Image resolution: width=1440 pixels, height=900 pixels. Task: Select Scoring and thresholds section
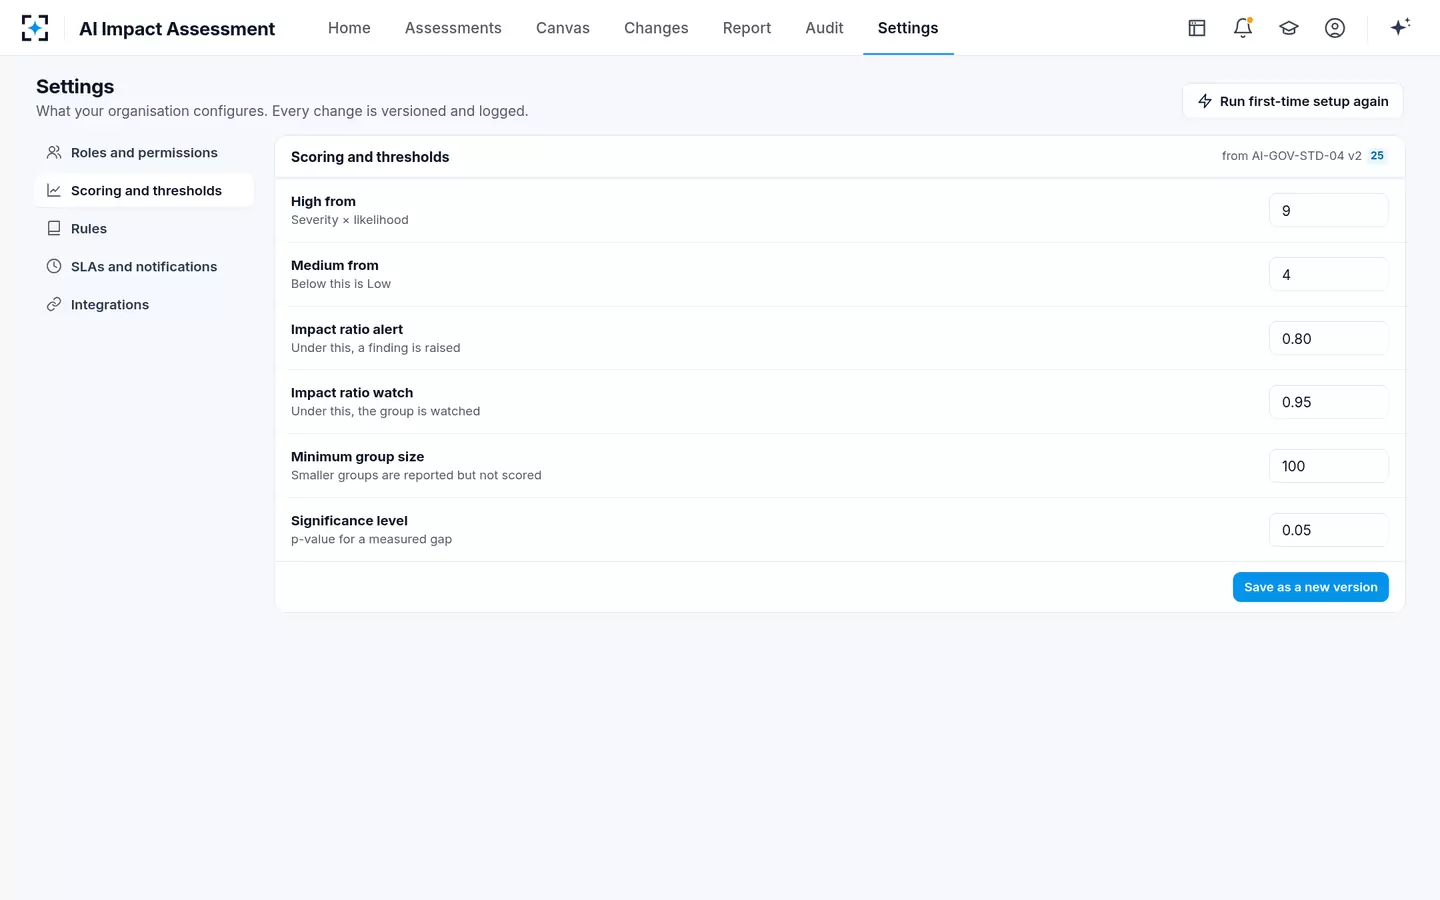pyautogui.click(x=144, y=191)
